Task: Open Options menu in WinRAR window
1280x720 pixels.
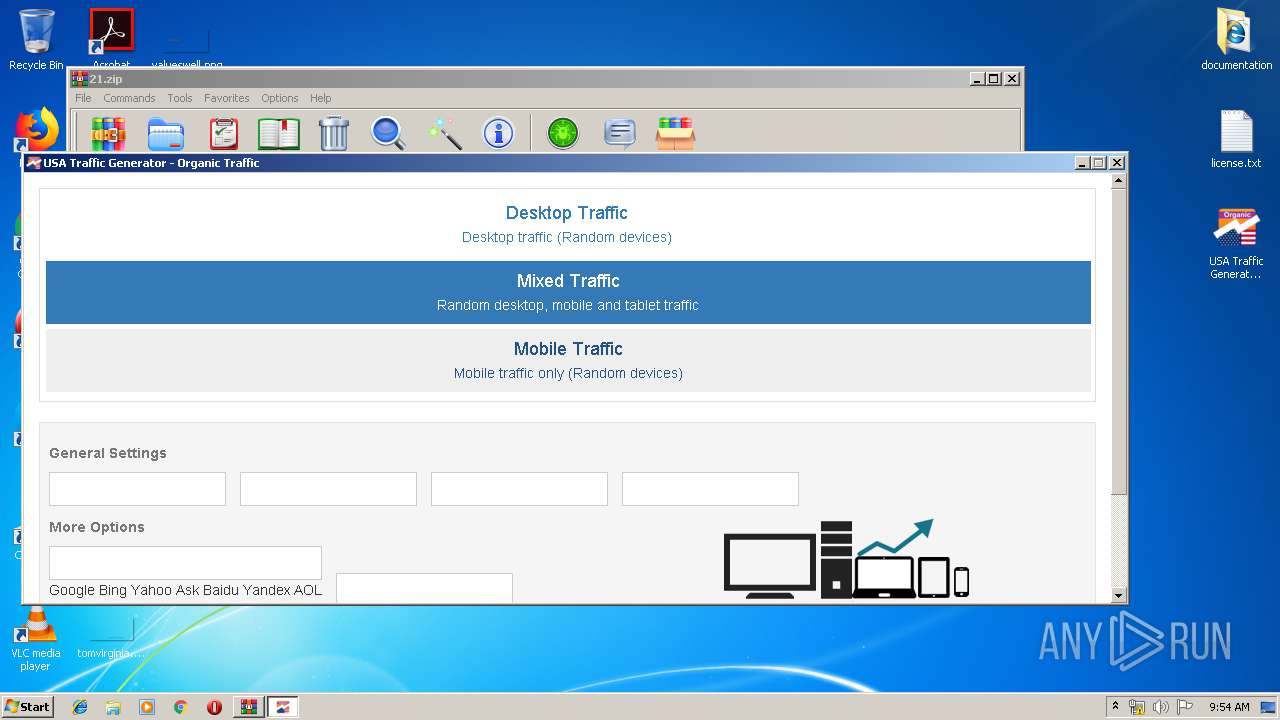Action: [x=280, y=98]
